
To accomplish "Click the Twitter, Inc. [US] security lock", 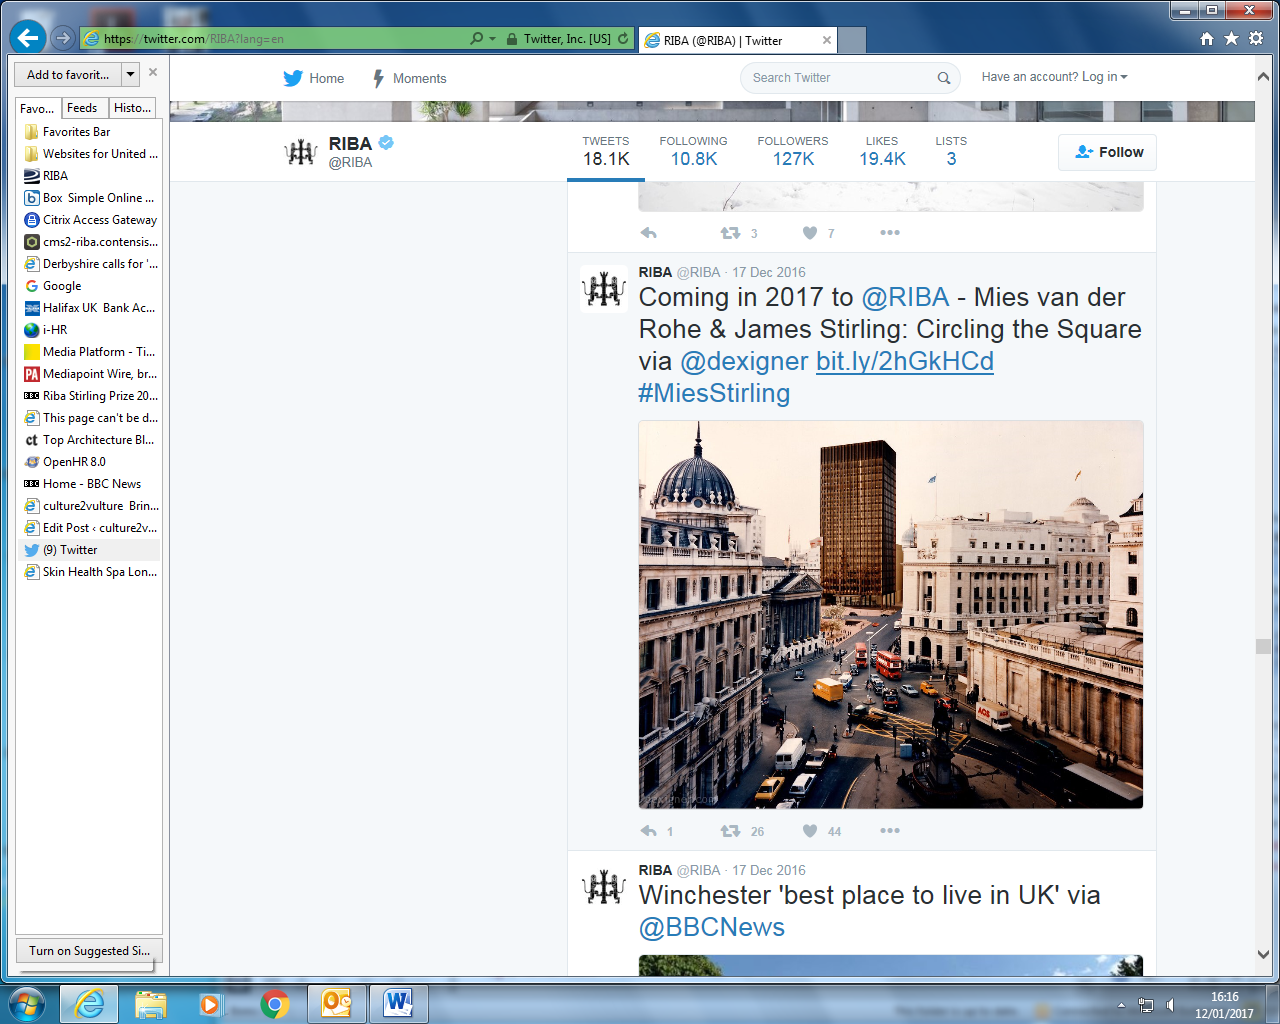I will coord(558,39).
